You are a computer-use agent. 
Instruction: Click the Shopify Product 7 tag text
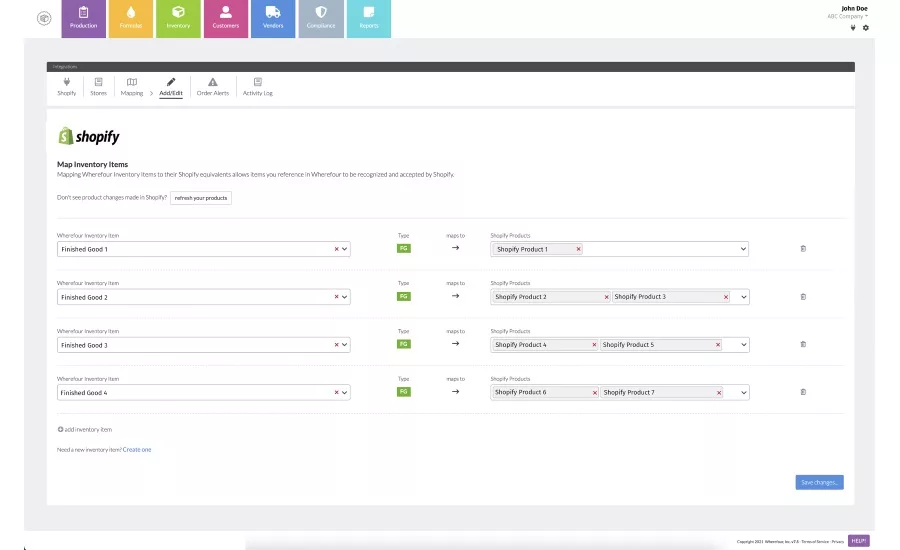(629, 393)
